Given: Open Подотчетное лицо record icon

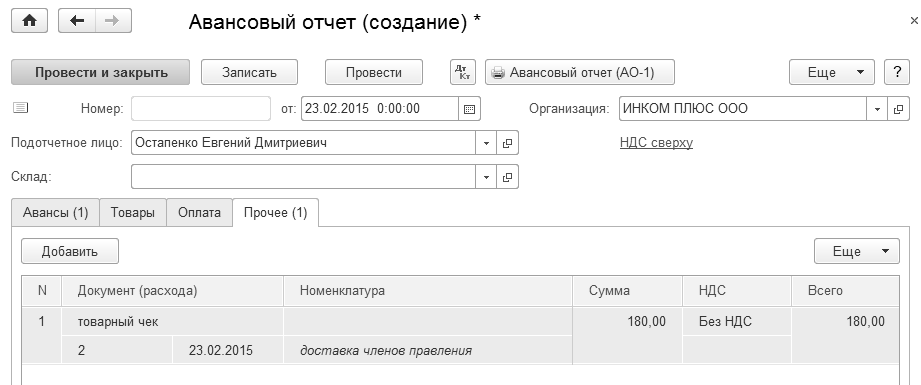Looking at the screenshot, I should click(507, 143).
